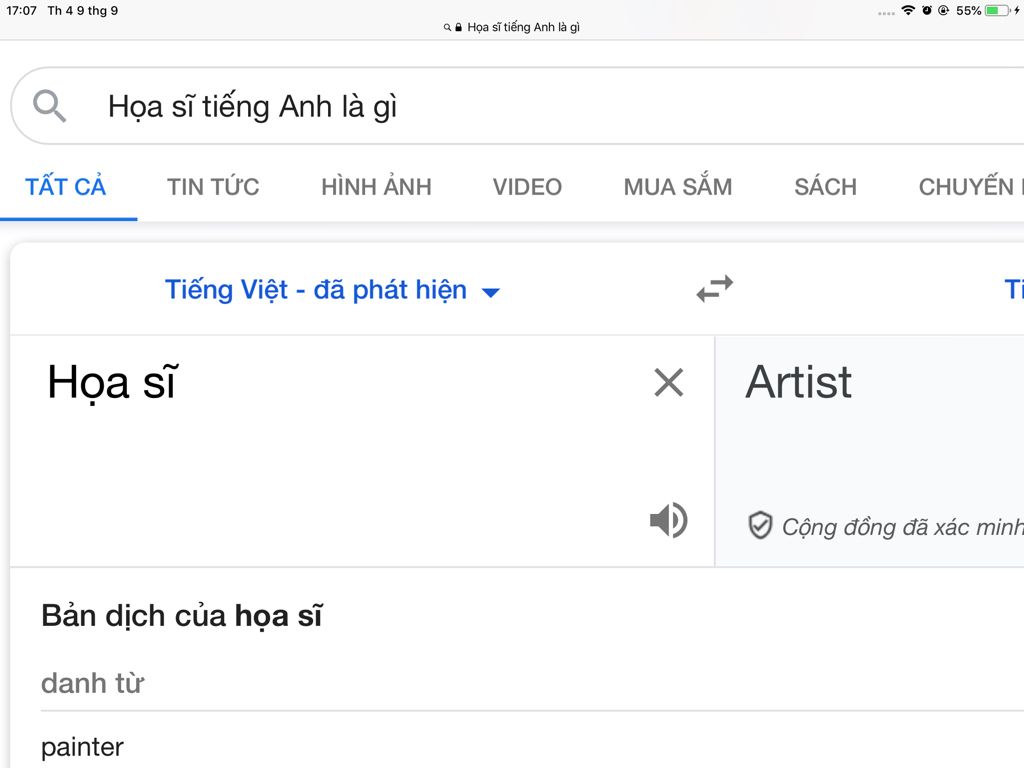Tap the battery indicator in status bar

click(x=997, y=10)
